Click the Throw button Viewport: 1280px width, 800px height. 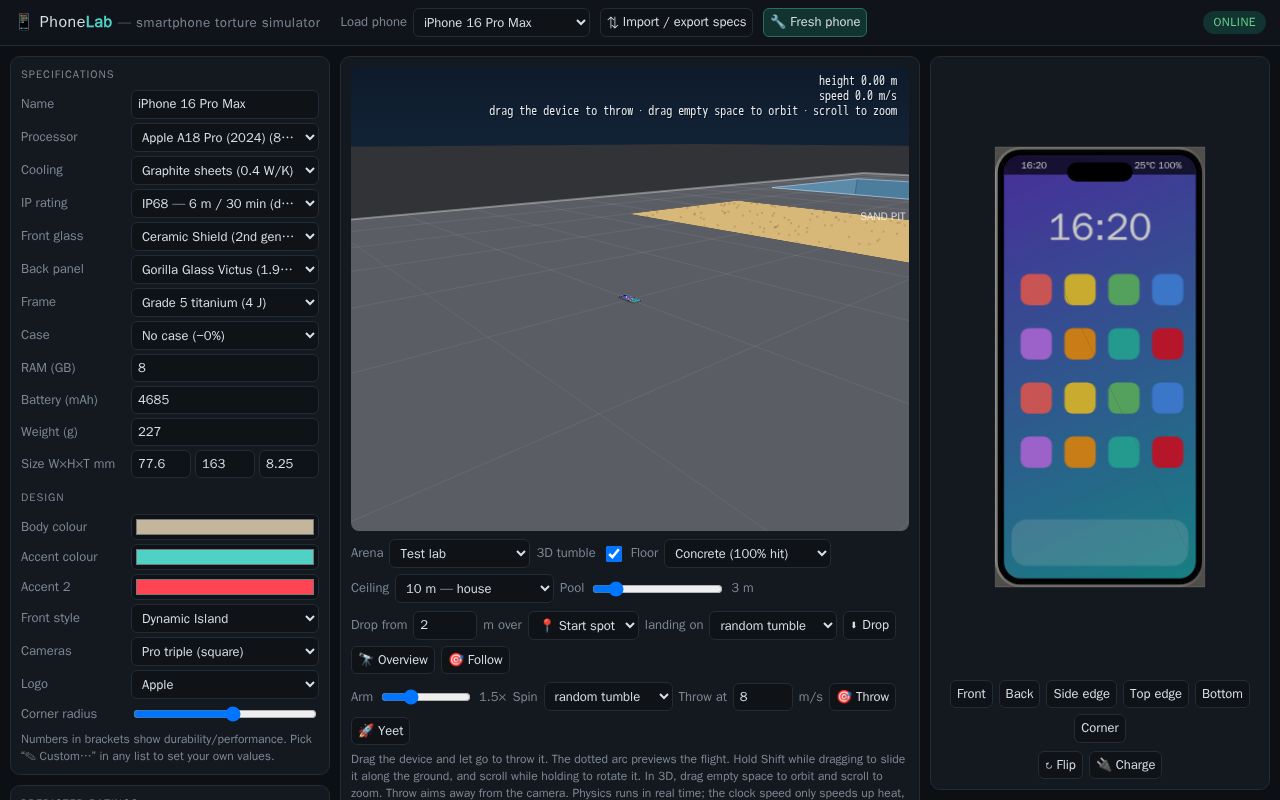click(862, 696)
